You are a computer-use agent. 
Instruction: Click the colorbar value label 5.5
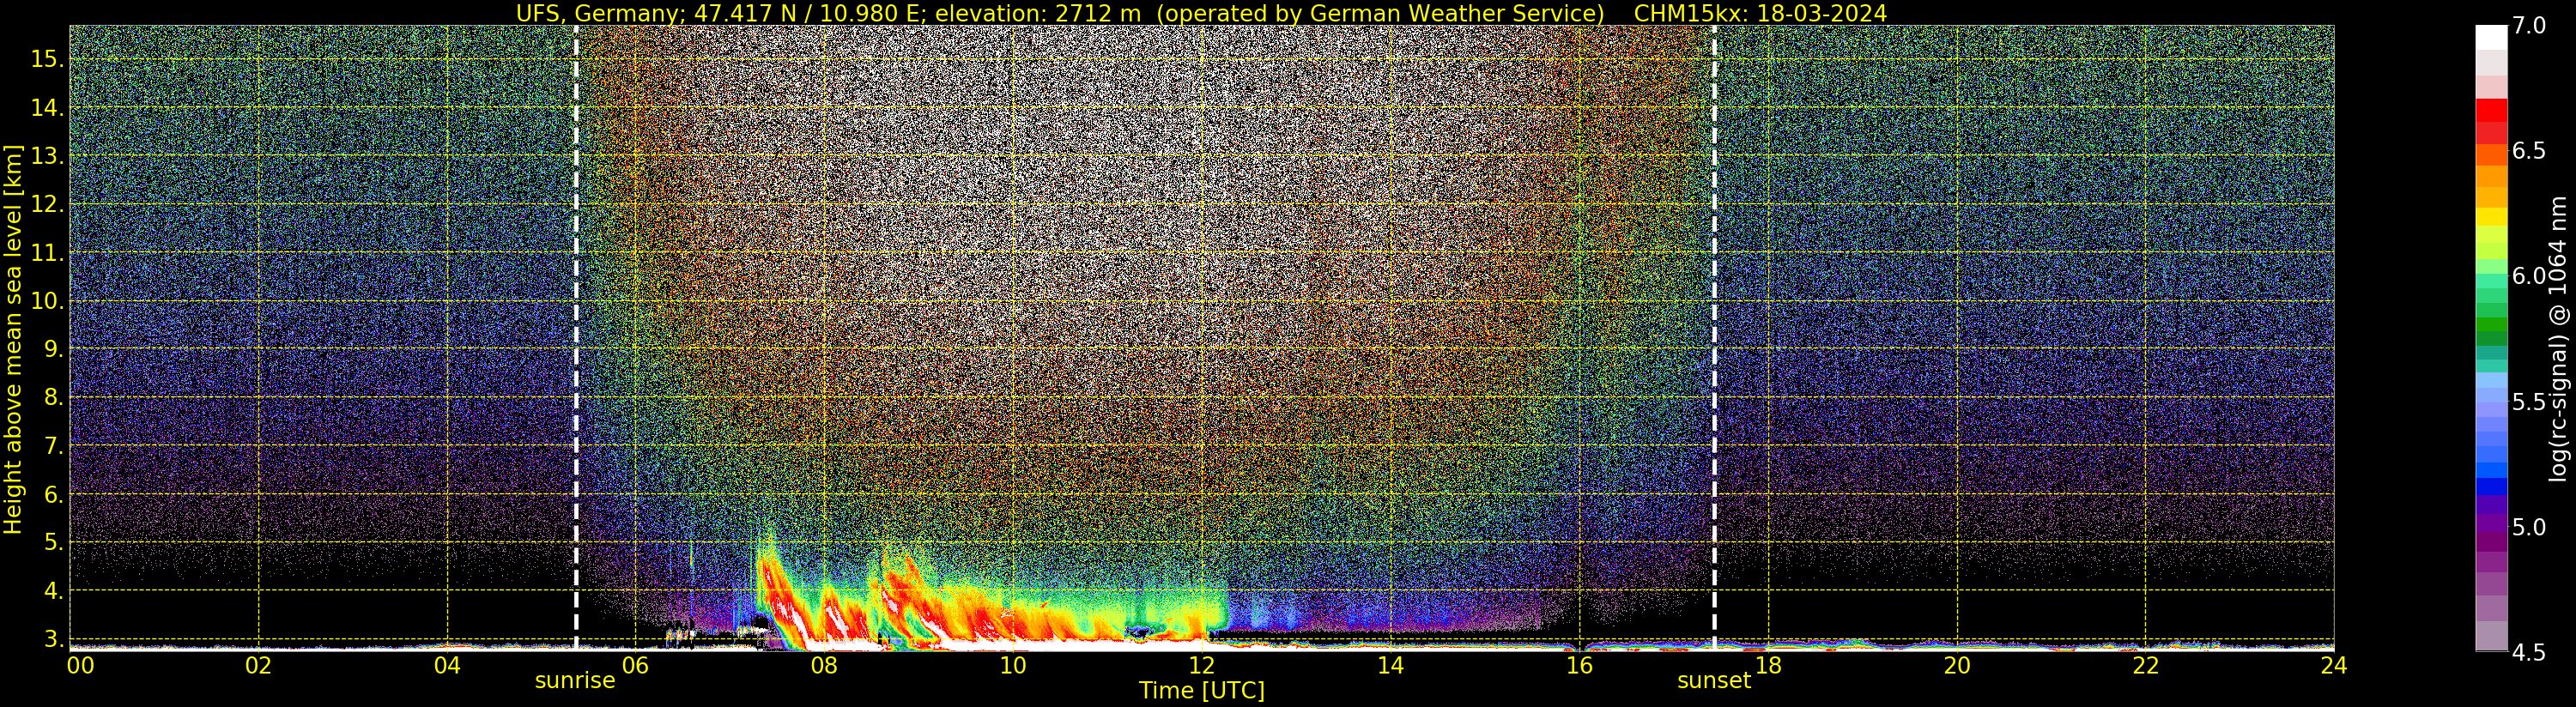click(2529, 402)
